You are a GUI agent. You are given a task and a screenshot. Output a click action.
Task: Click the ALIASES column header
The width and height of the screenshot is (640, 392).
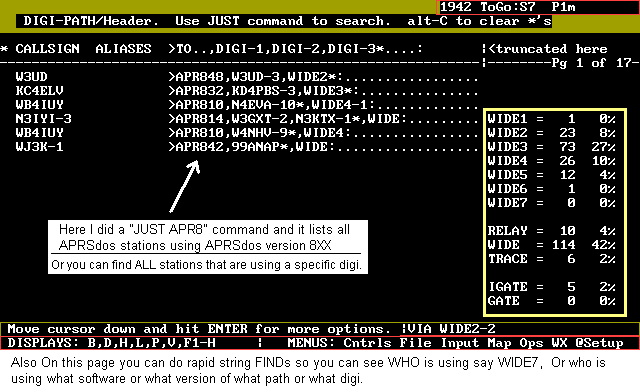pos(123,49)
